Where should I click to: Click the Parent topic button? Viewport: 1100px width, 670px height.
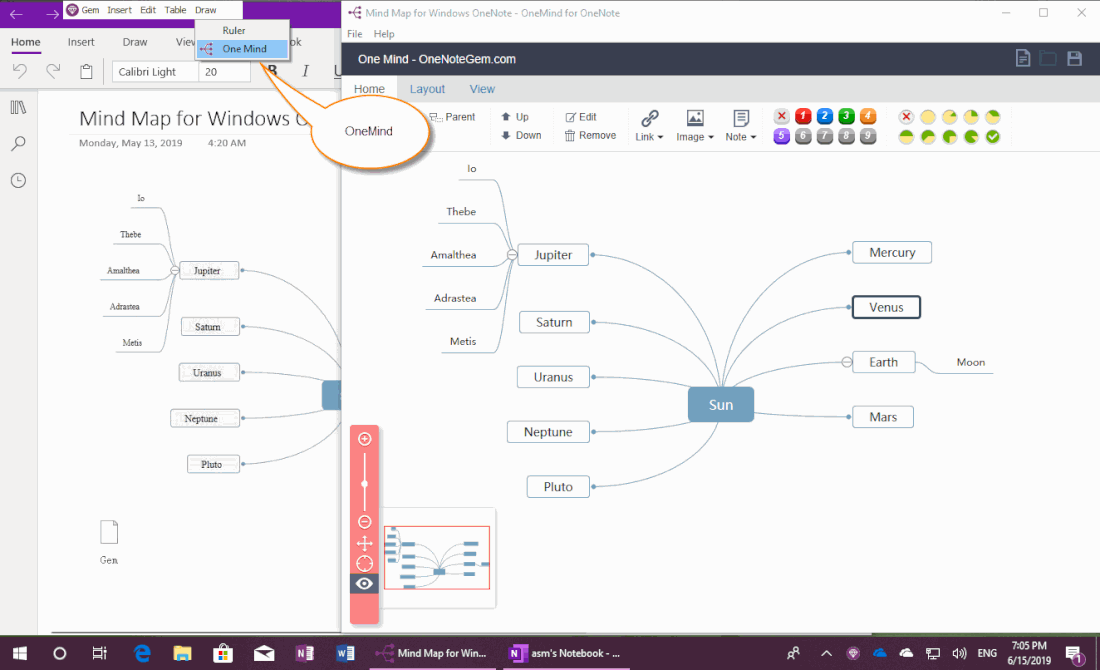pyautogui.click(x=452, y=116)
